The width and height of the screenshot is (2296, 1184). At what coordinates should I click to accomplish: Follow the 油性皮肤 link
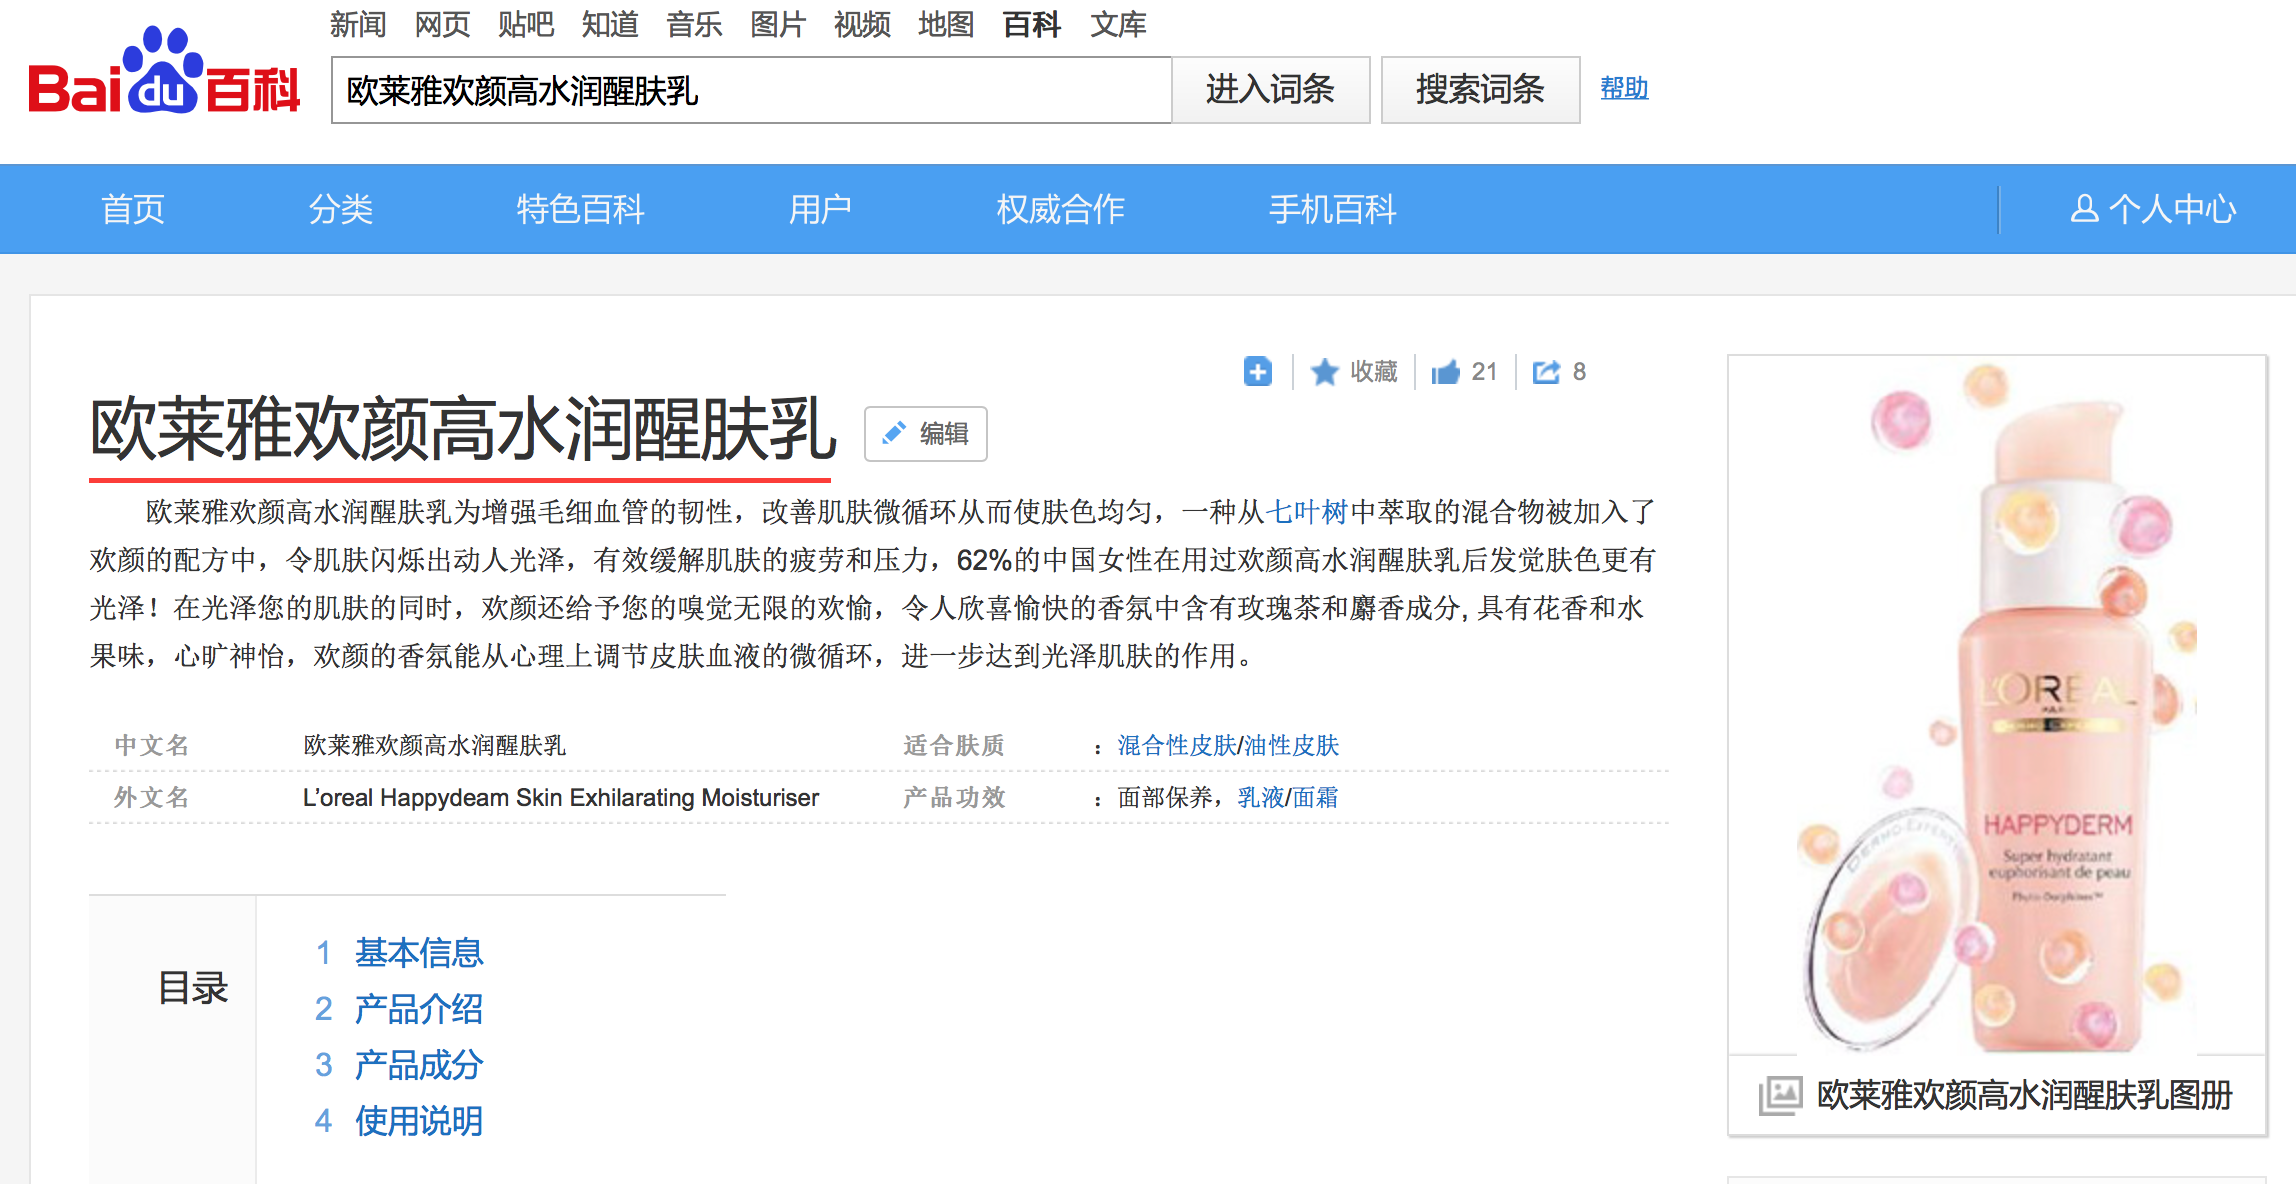pos(1291,745)
